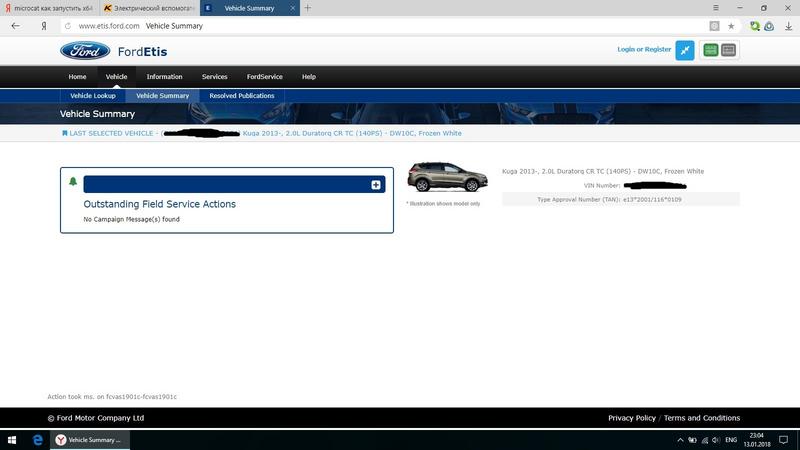Open the FordService menu item

tap(264, 77)
